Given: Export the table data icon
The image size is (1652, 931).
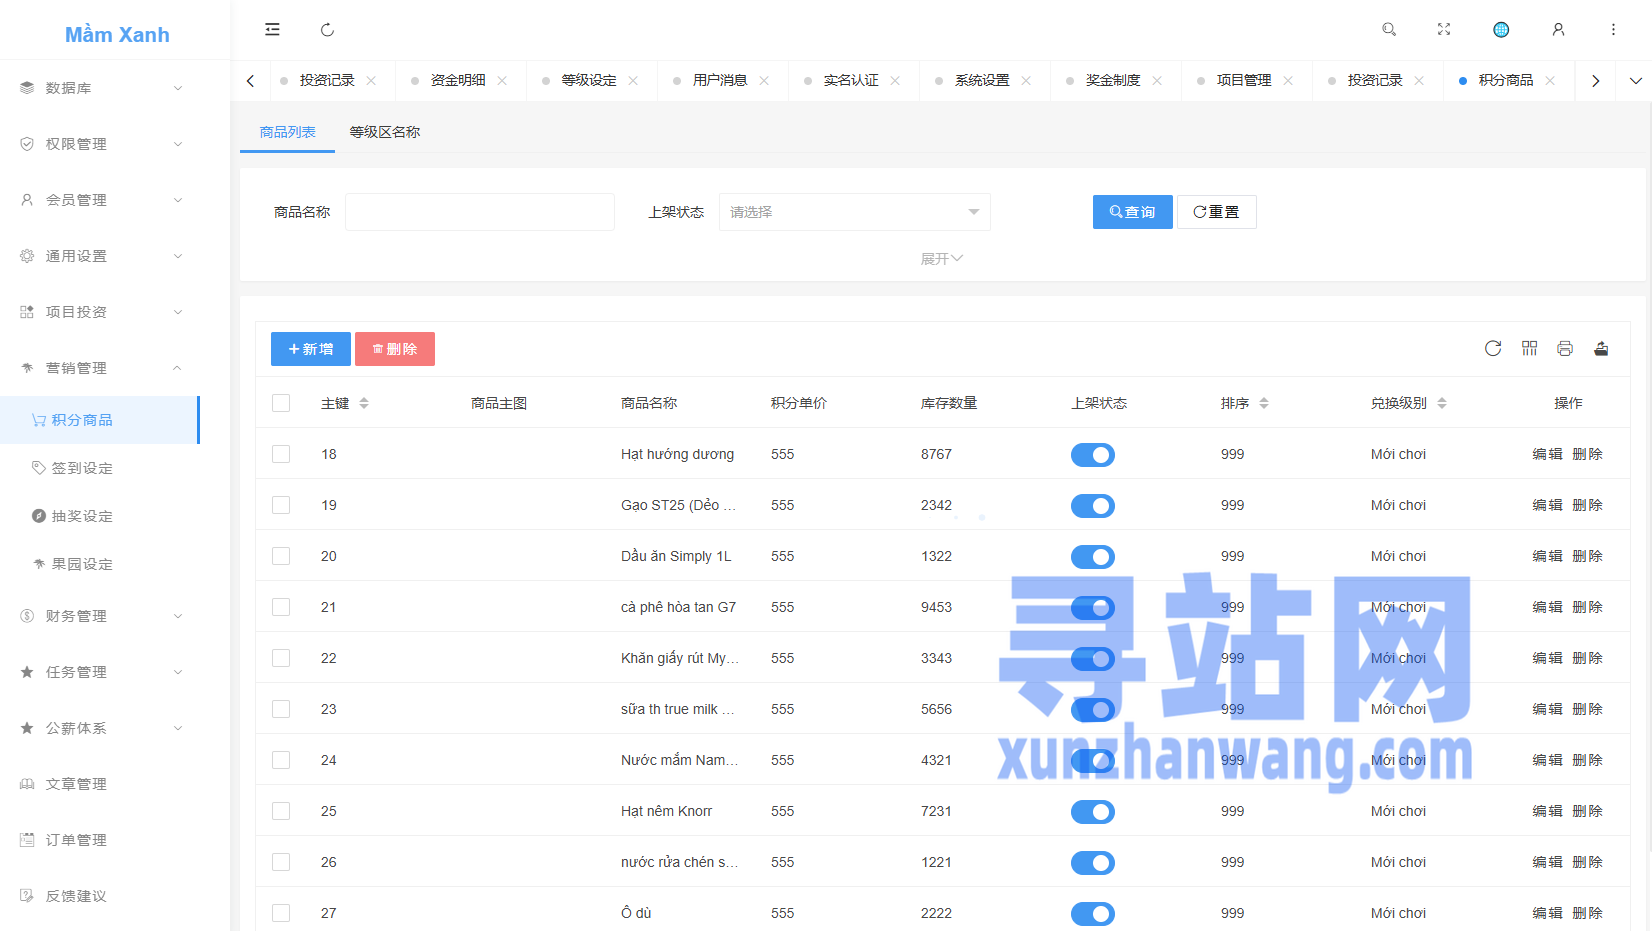Looking at the screenshot, I should (1601, 348).
